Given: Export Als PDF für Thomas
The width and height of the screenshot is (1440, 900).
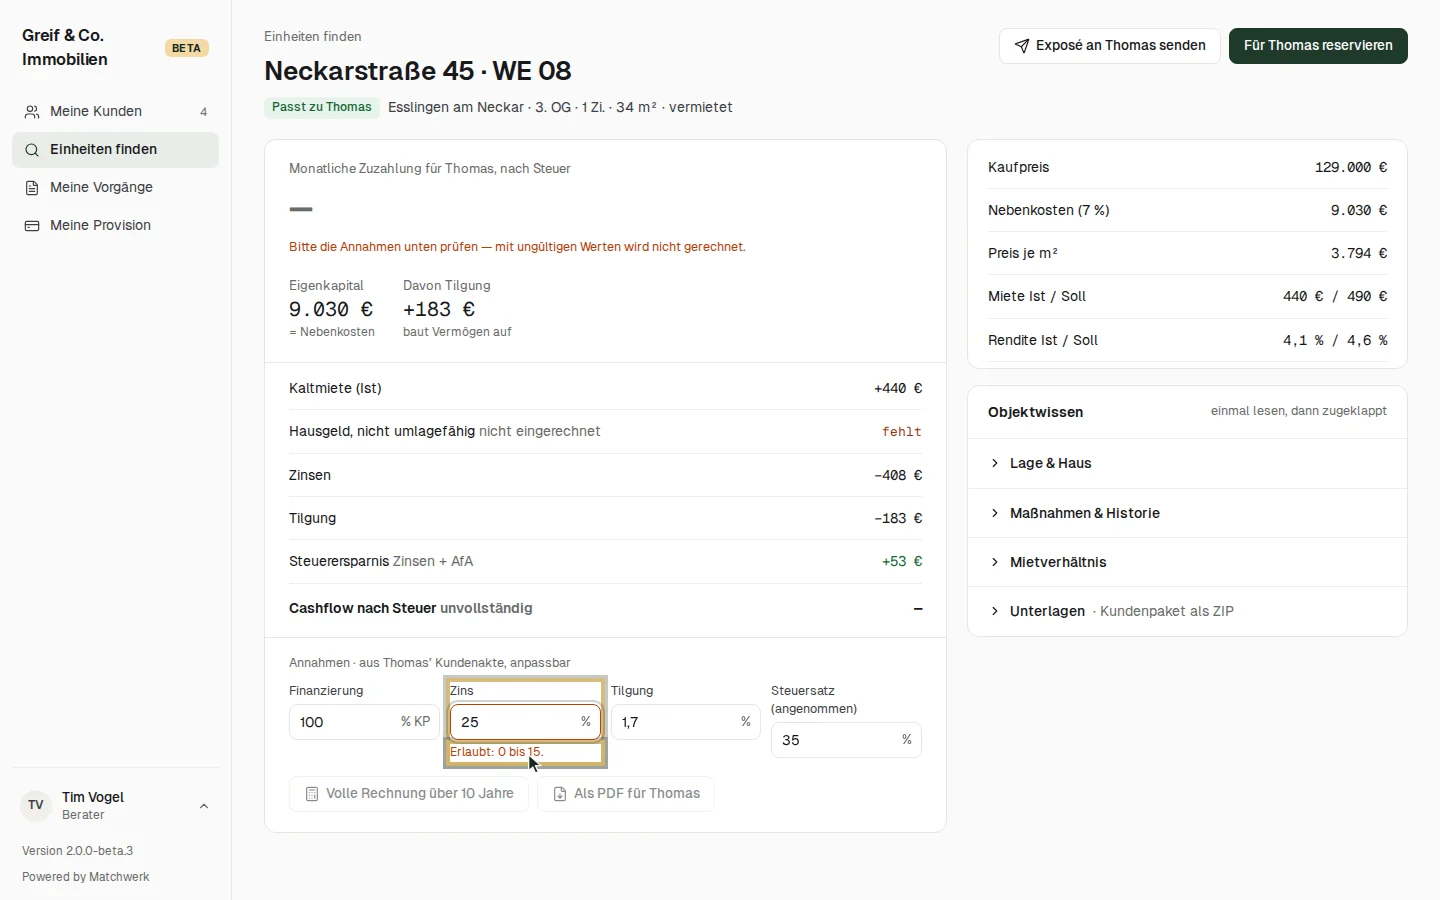Looking at the screenshot, I should click(x=626, y=794).
